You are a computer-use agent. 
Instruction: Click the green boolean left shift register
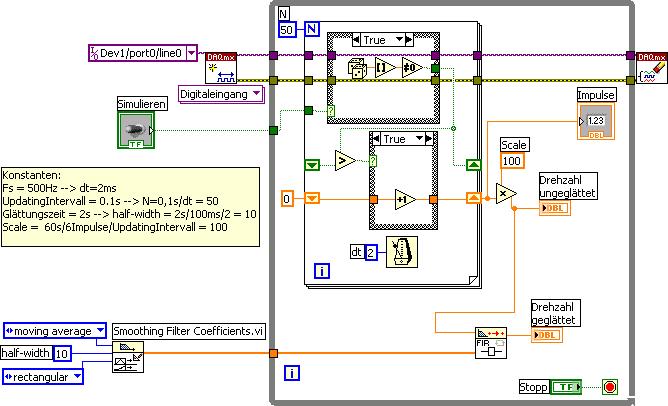312,165
